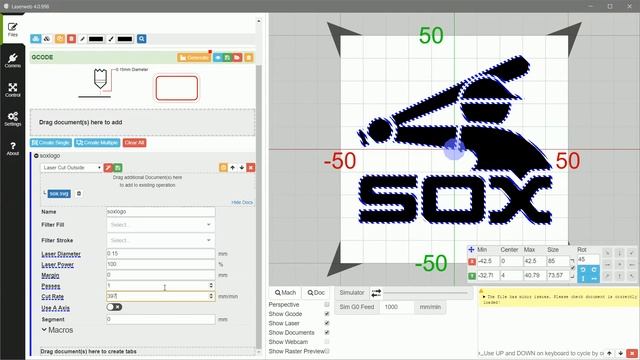Open the second black color swatch
This screenshot has width=640, height=360.
click(x=124, y=39)
